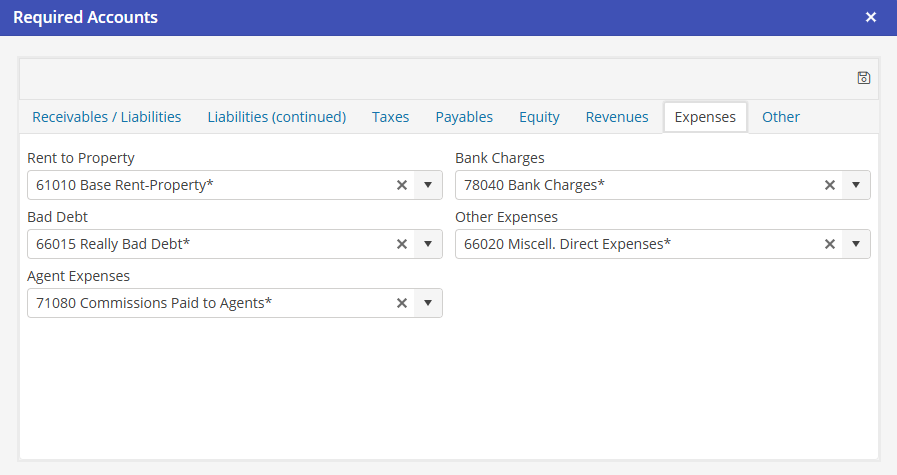
Task: Open the Bank Charges dropdown arrow
Action: [x=856, y=185]
